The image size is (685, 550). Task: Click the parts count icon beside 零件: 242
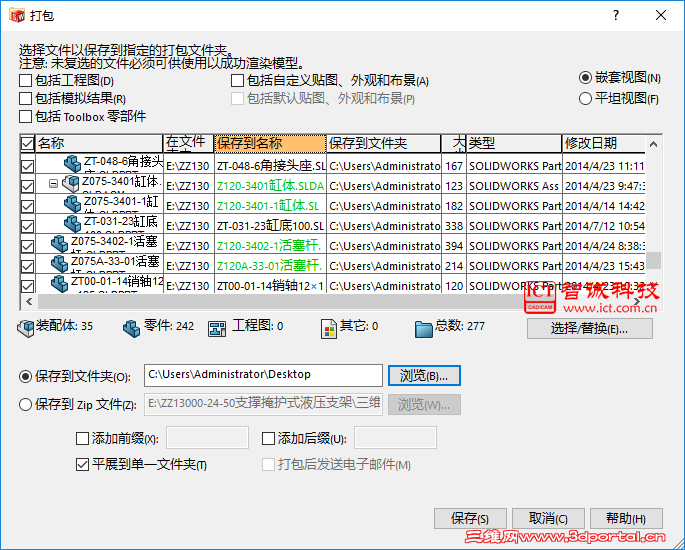[x=131, y=329]
